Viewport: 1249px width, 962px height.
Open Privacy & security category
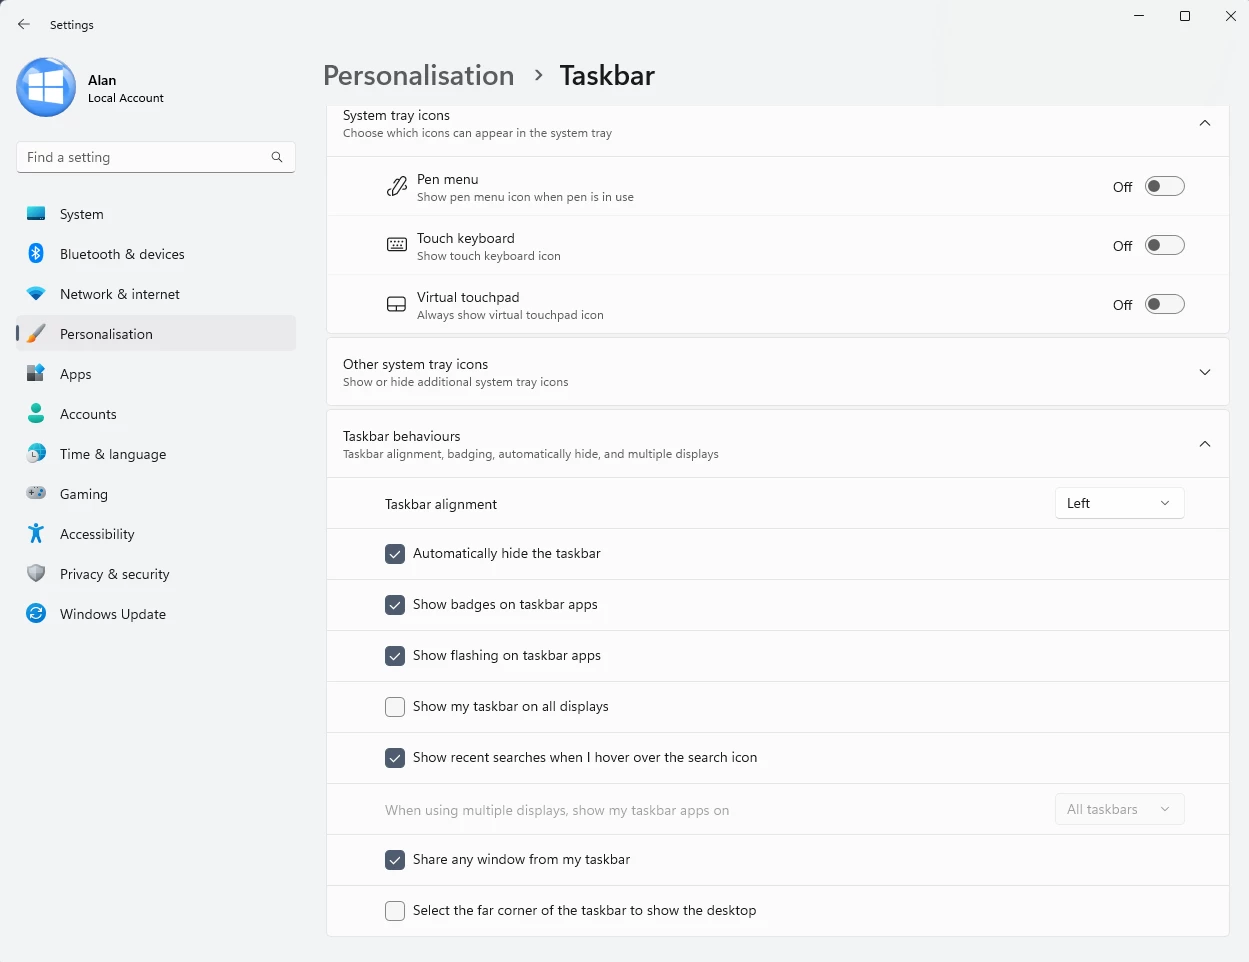point(156,574)
